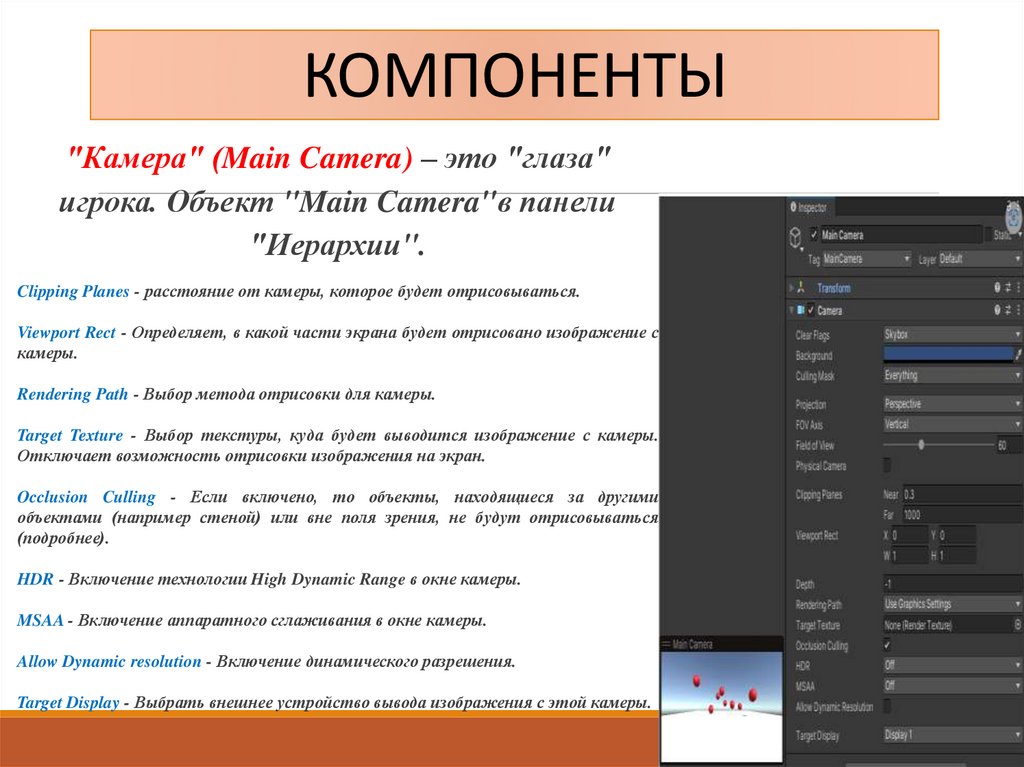Open the Tag MainCamera dropdown
Screen dimensions: 1024x767
click(867, 259)
